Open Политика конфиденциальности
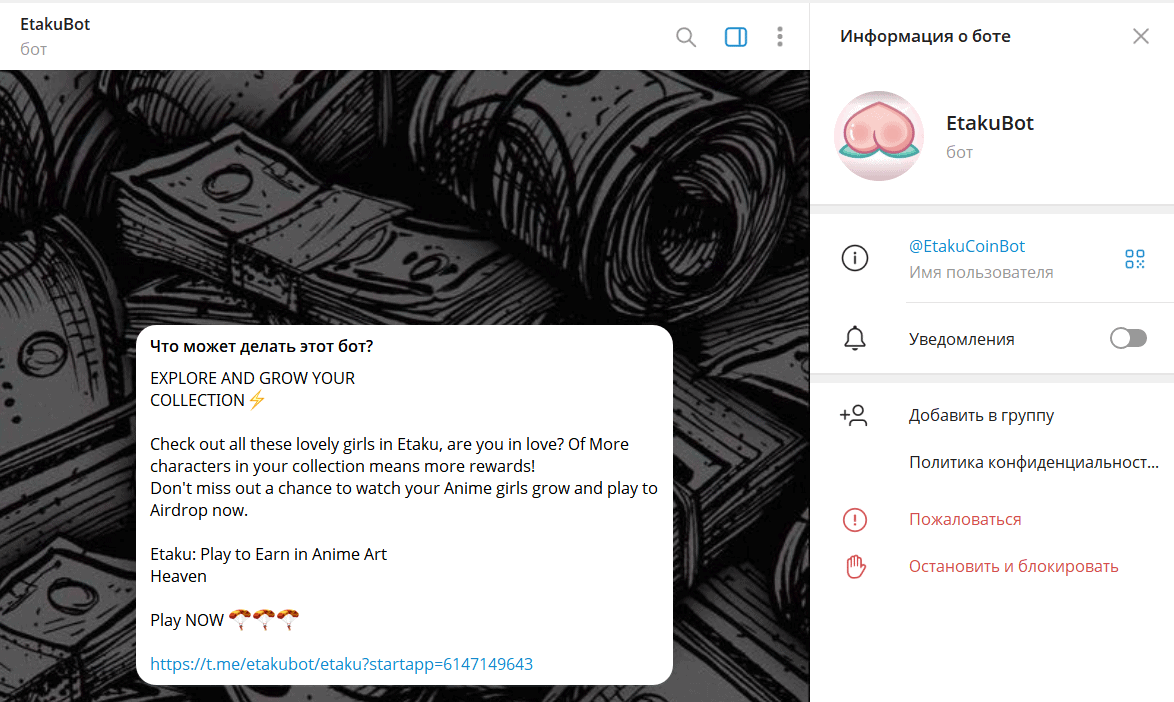The width and height of the screenshot is (1174, 702). [x=1033, y=462]
